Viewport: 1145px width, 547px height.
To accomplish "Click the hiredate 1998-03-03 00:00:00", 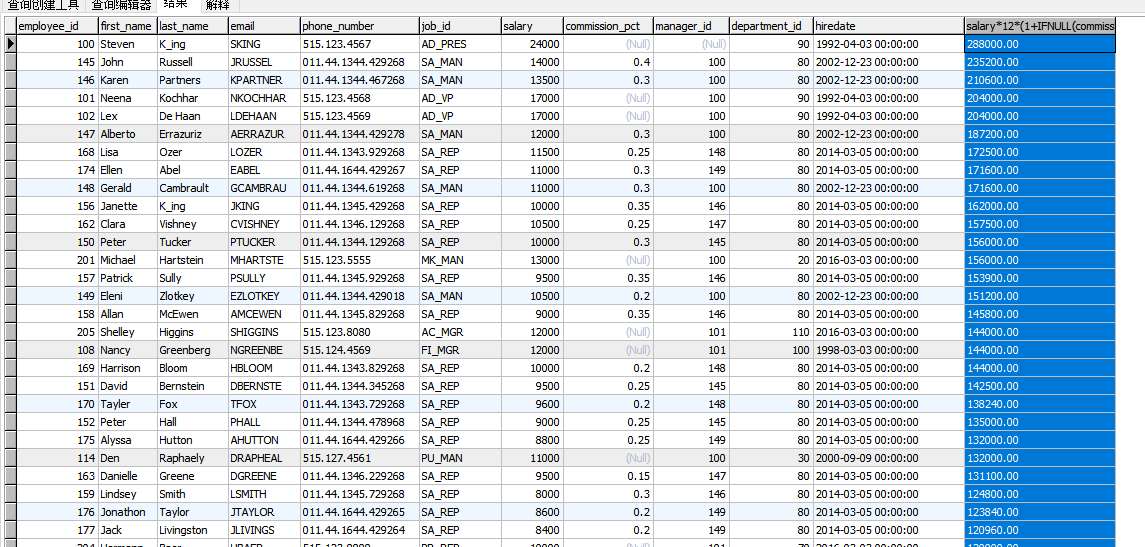I will pyautogui.click(x=889, y=350).
